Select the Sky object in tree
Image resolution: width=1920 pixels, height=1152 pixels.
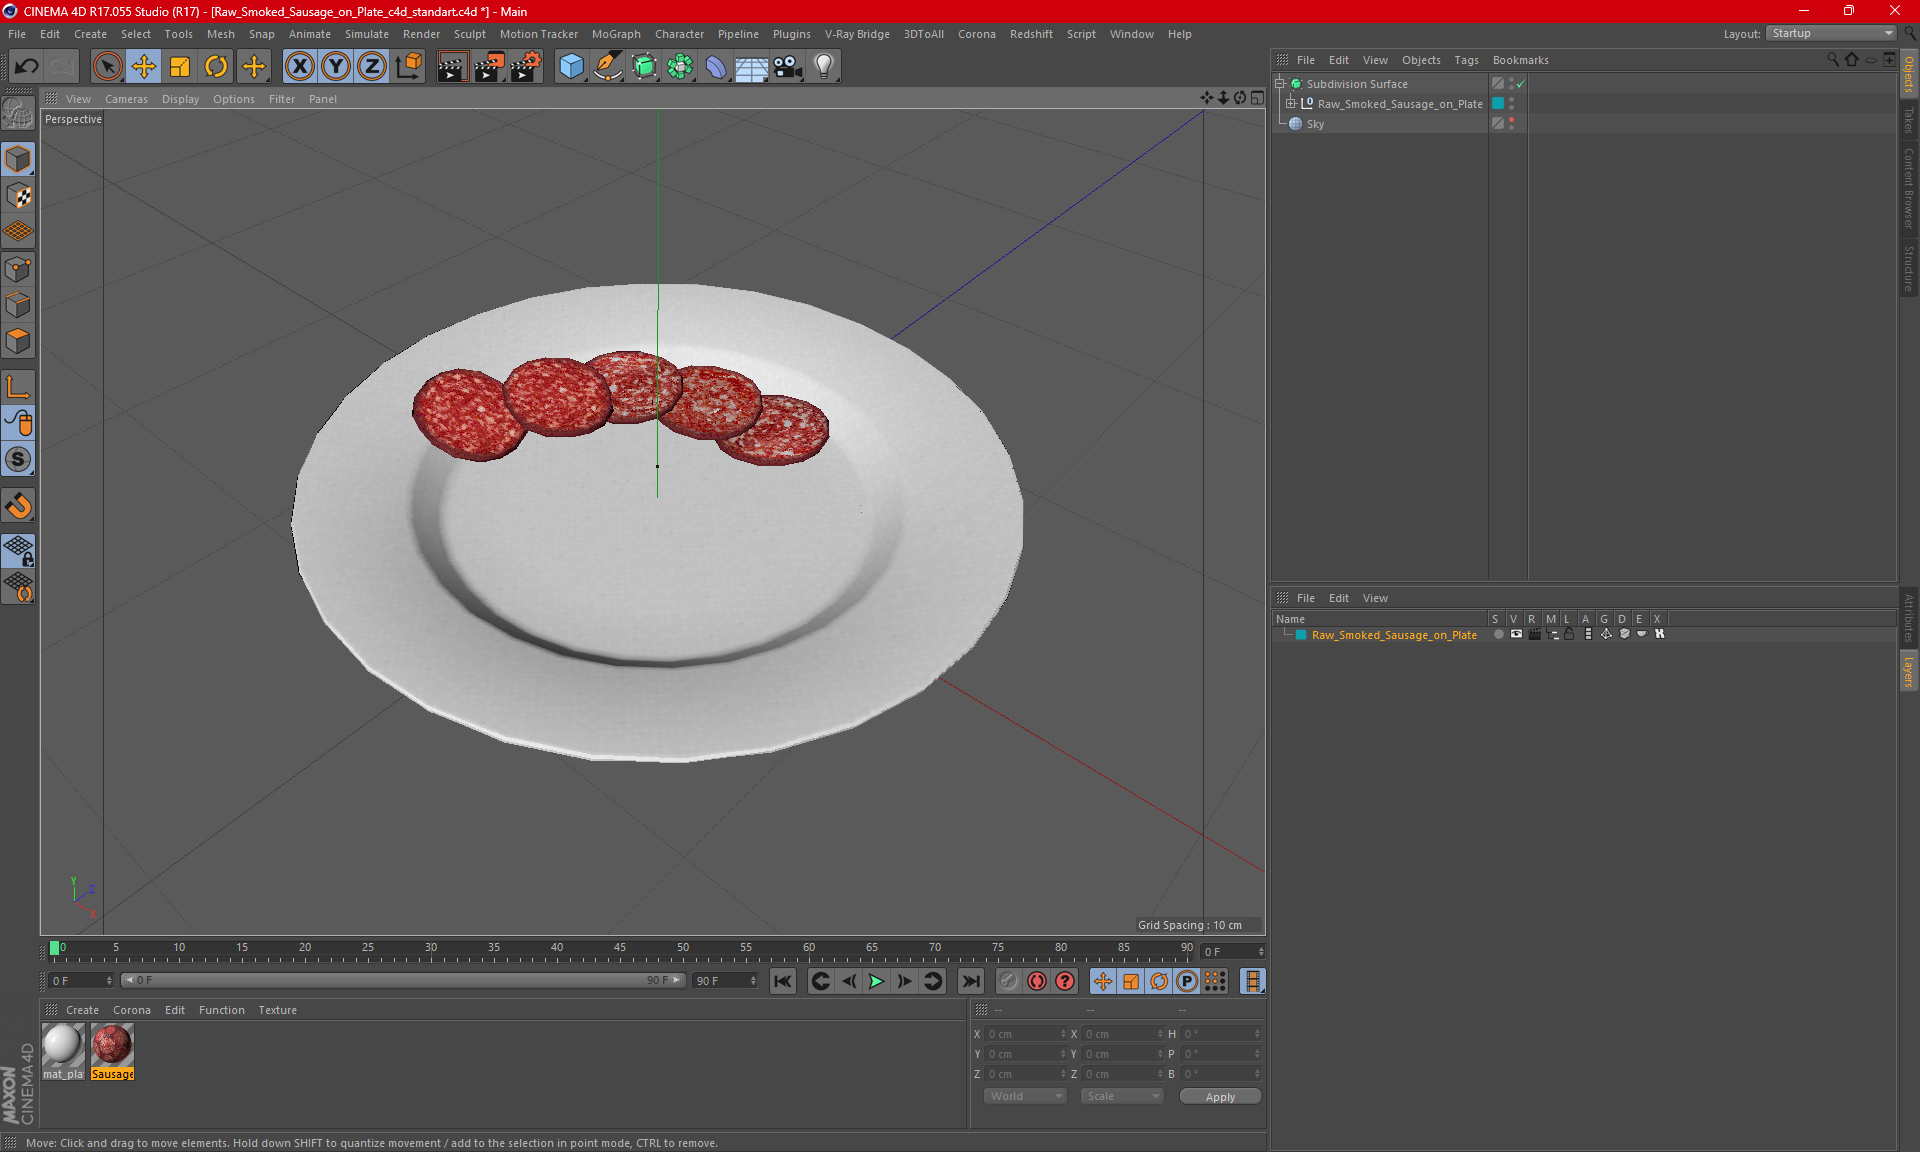tap(1315, 124)
